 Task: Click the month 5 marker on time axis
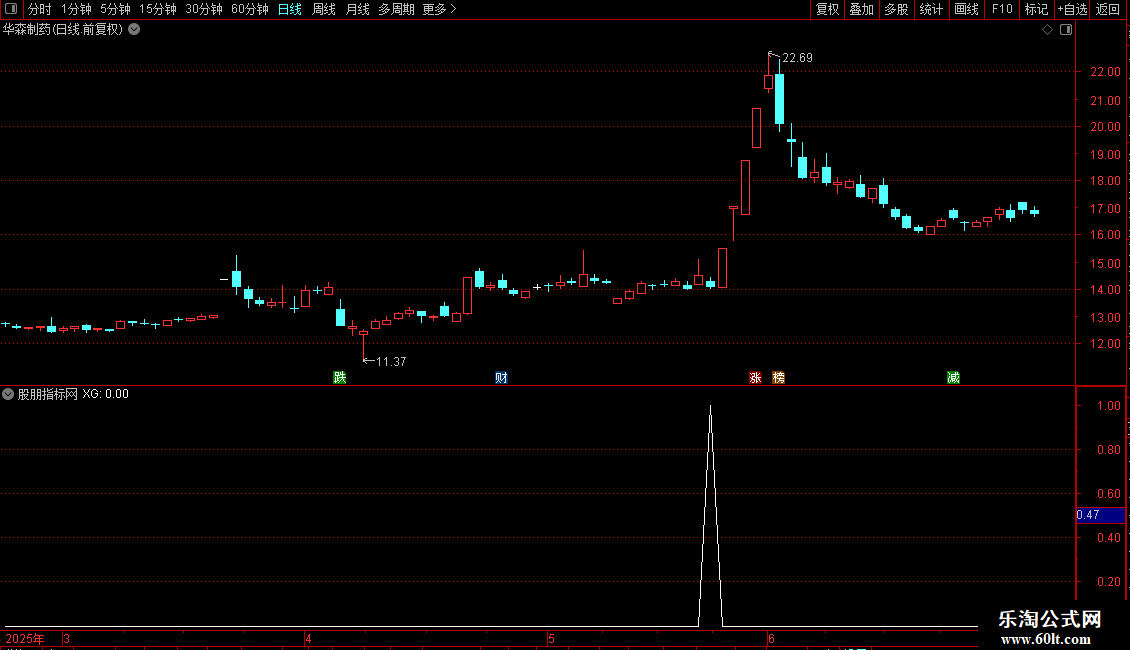click(x=551, y=639)
